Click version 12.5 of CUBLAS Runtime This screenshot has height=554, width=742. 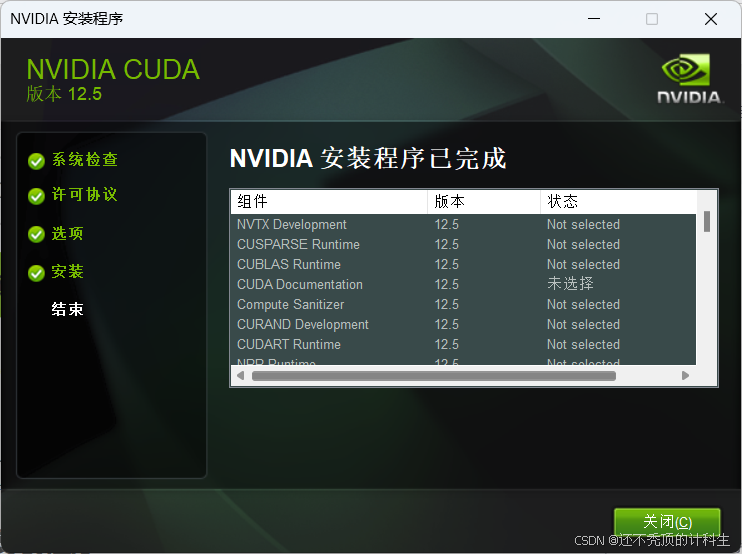coord(447,264)
